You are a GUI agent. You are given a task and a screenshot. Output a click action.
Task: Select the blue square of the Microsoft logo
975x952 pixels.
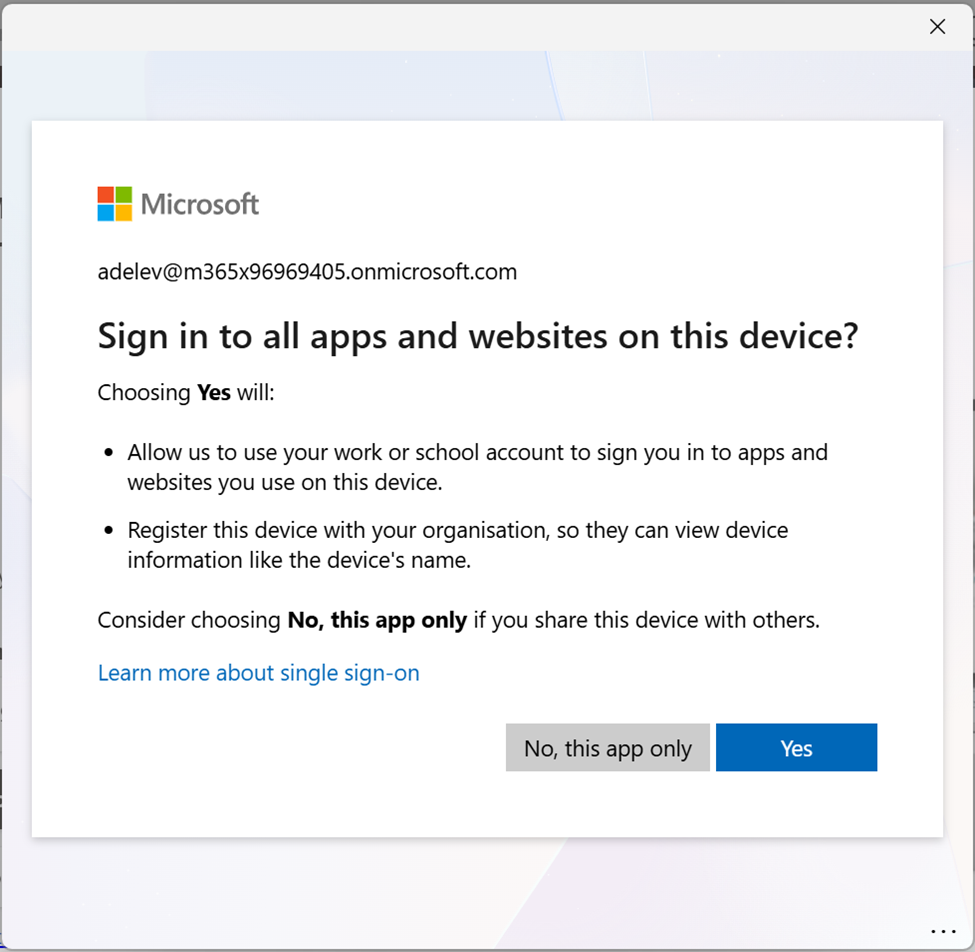(105, 212)
